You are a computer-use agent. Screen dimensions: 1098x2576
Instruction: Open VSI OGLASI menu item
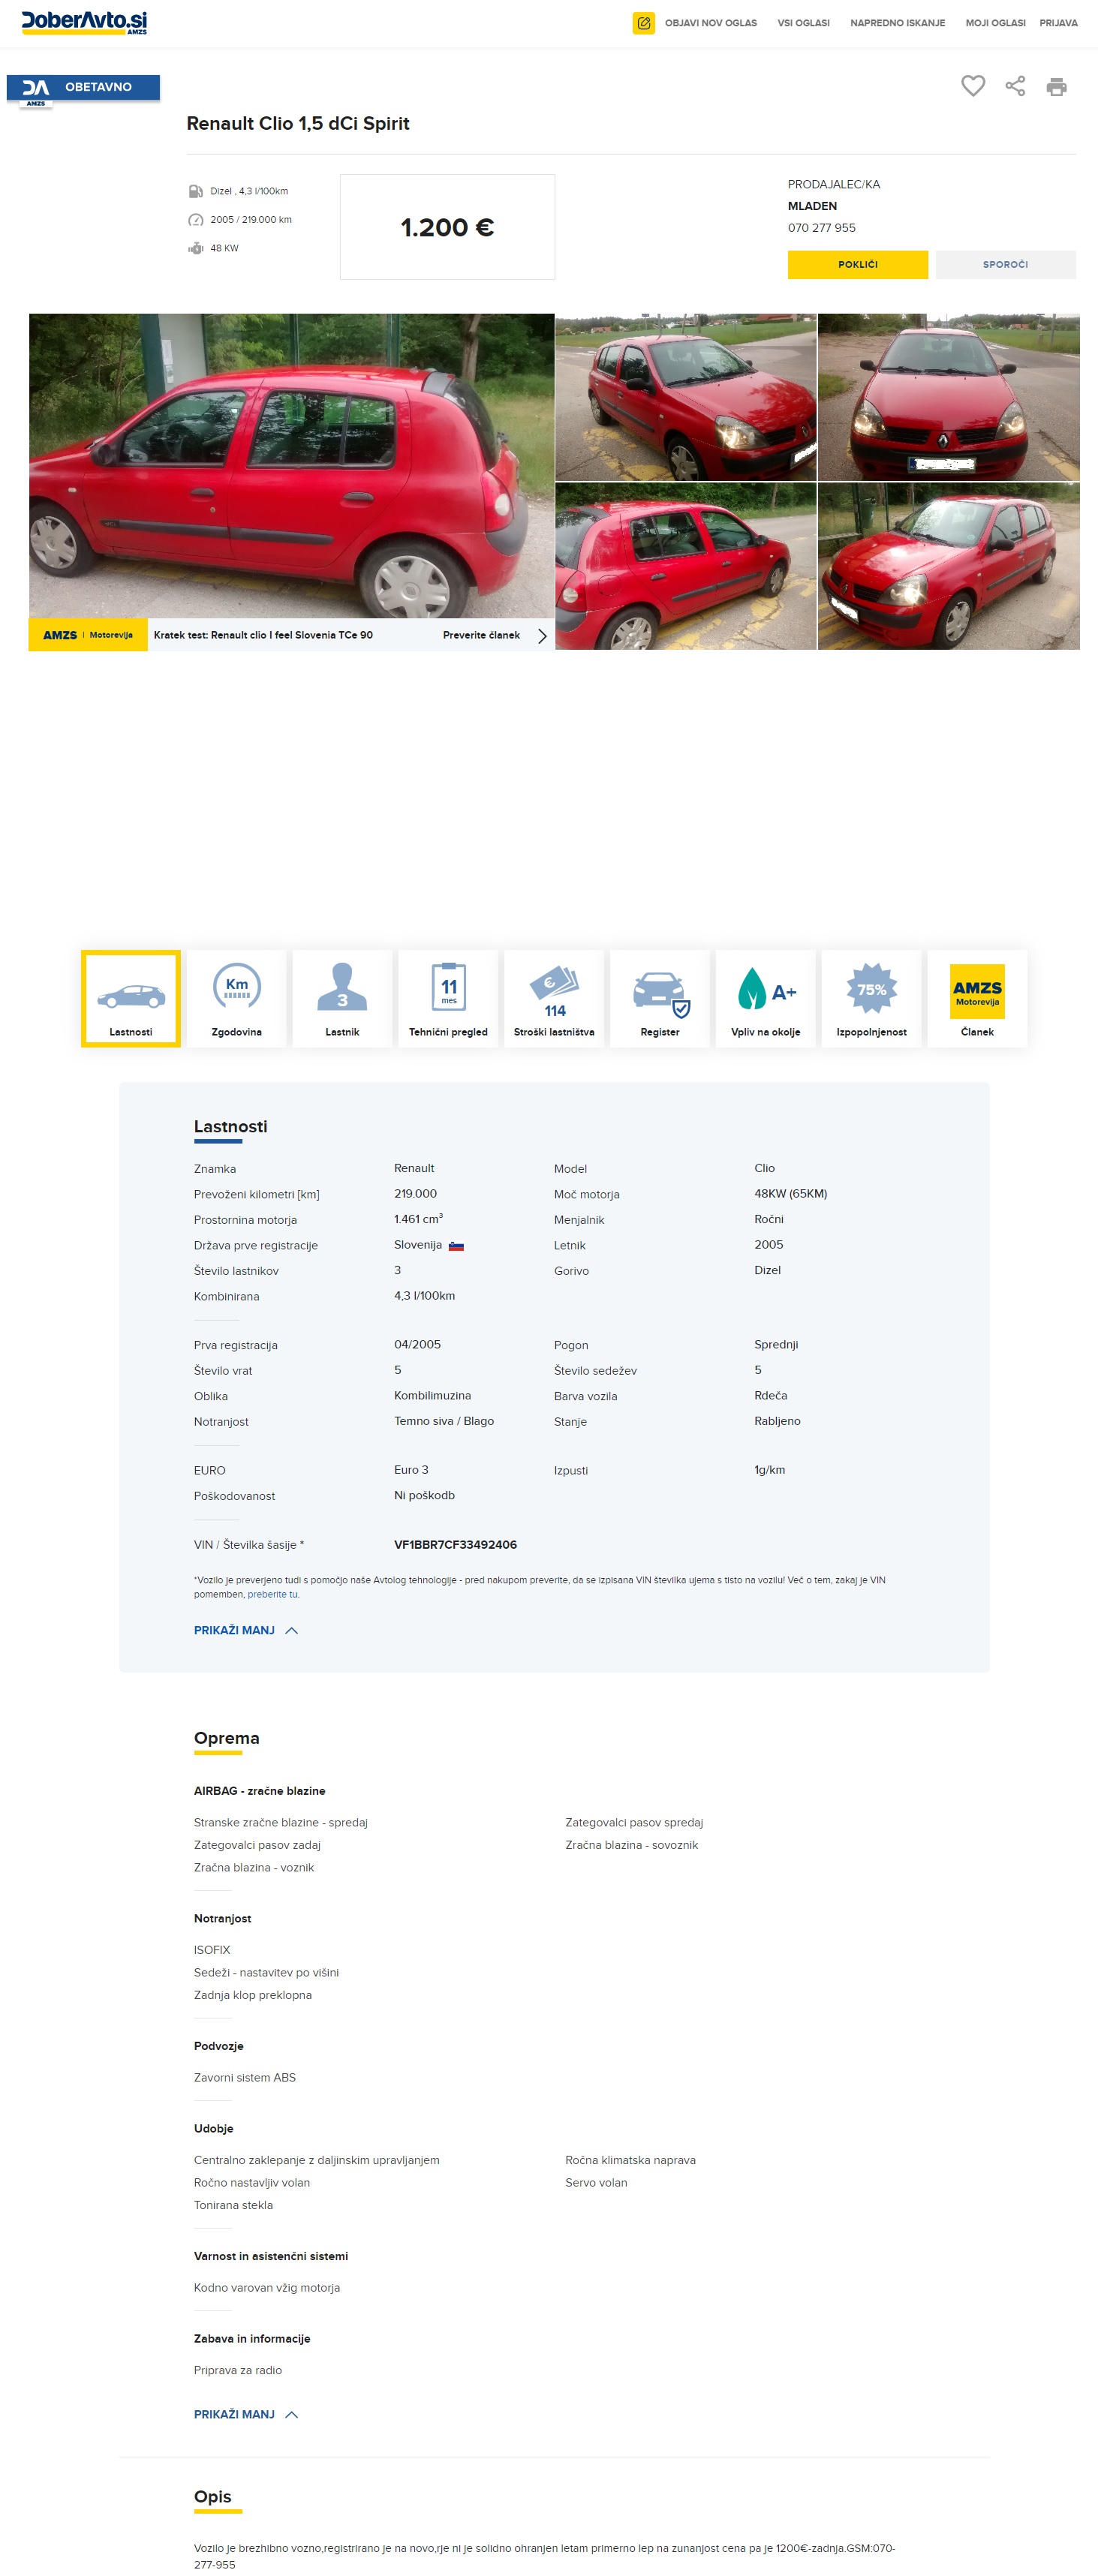(804, 23)
